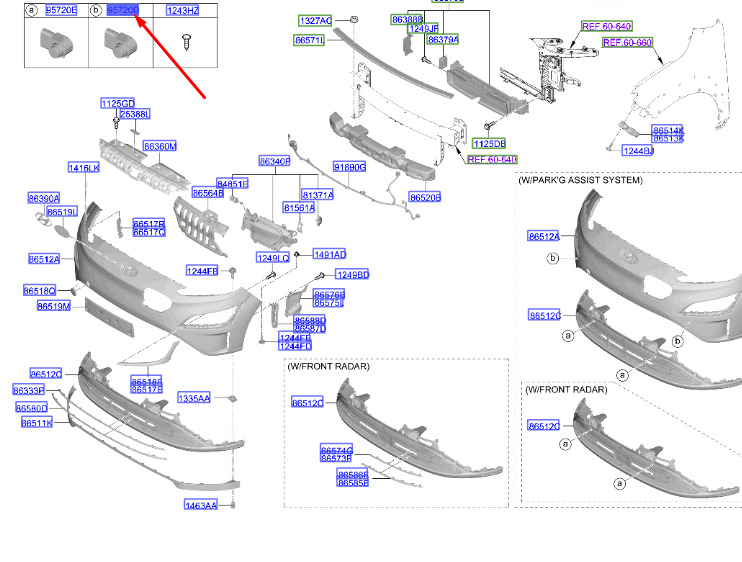Open the REF.60-640 reference near 1125DB
Screen dimensions: 742x562
tap(492, 159)
